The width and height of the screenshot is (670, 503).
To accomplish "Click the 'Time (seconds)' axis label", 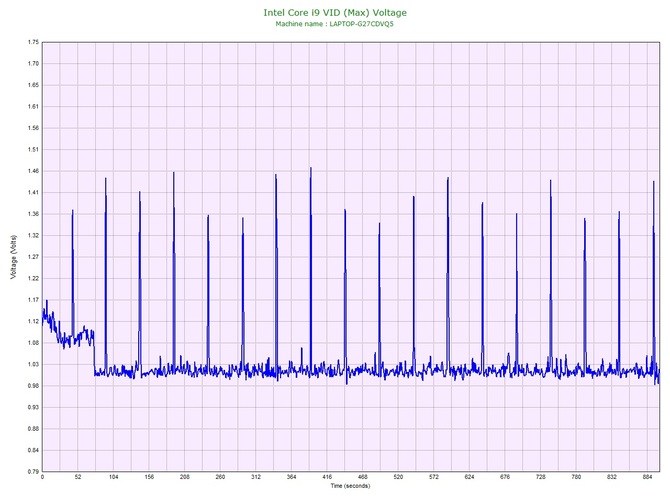I will point(350,486).
